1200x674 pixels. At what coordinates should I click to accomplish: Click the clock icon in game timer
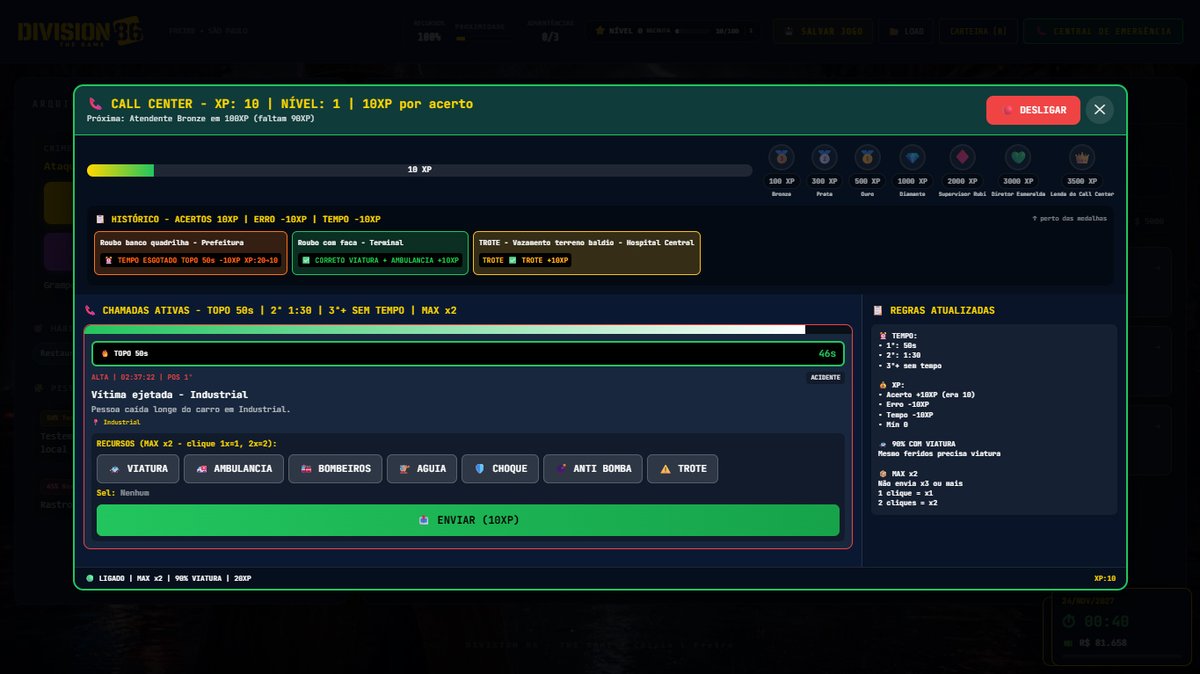pyautogui.click(x=1069, y=621)
